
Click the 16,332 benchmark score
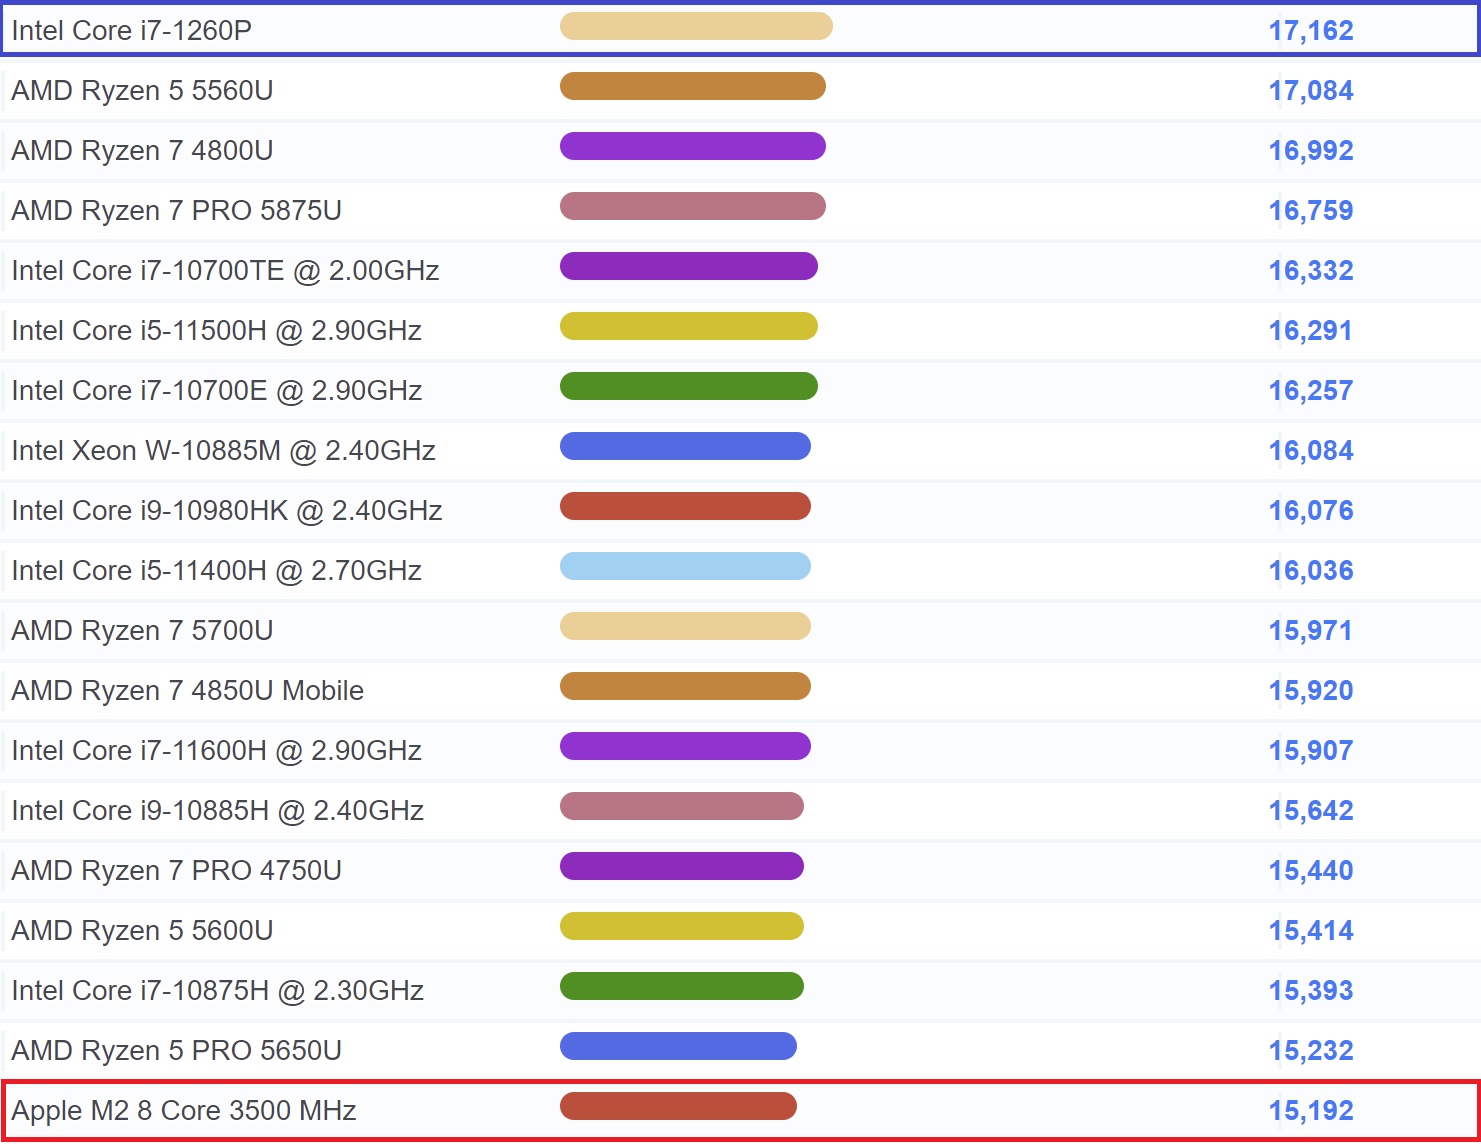pos(1311,270)
